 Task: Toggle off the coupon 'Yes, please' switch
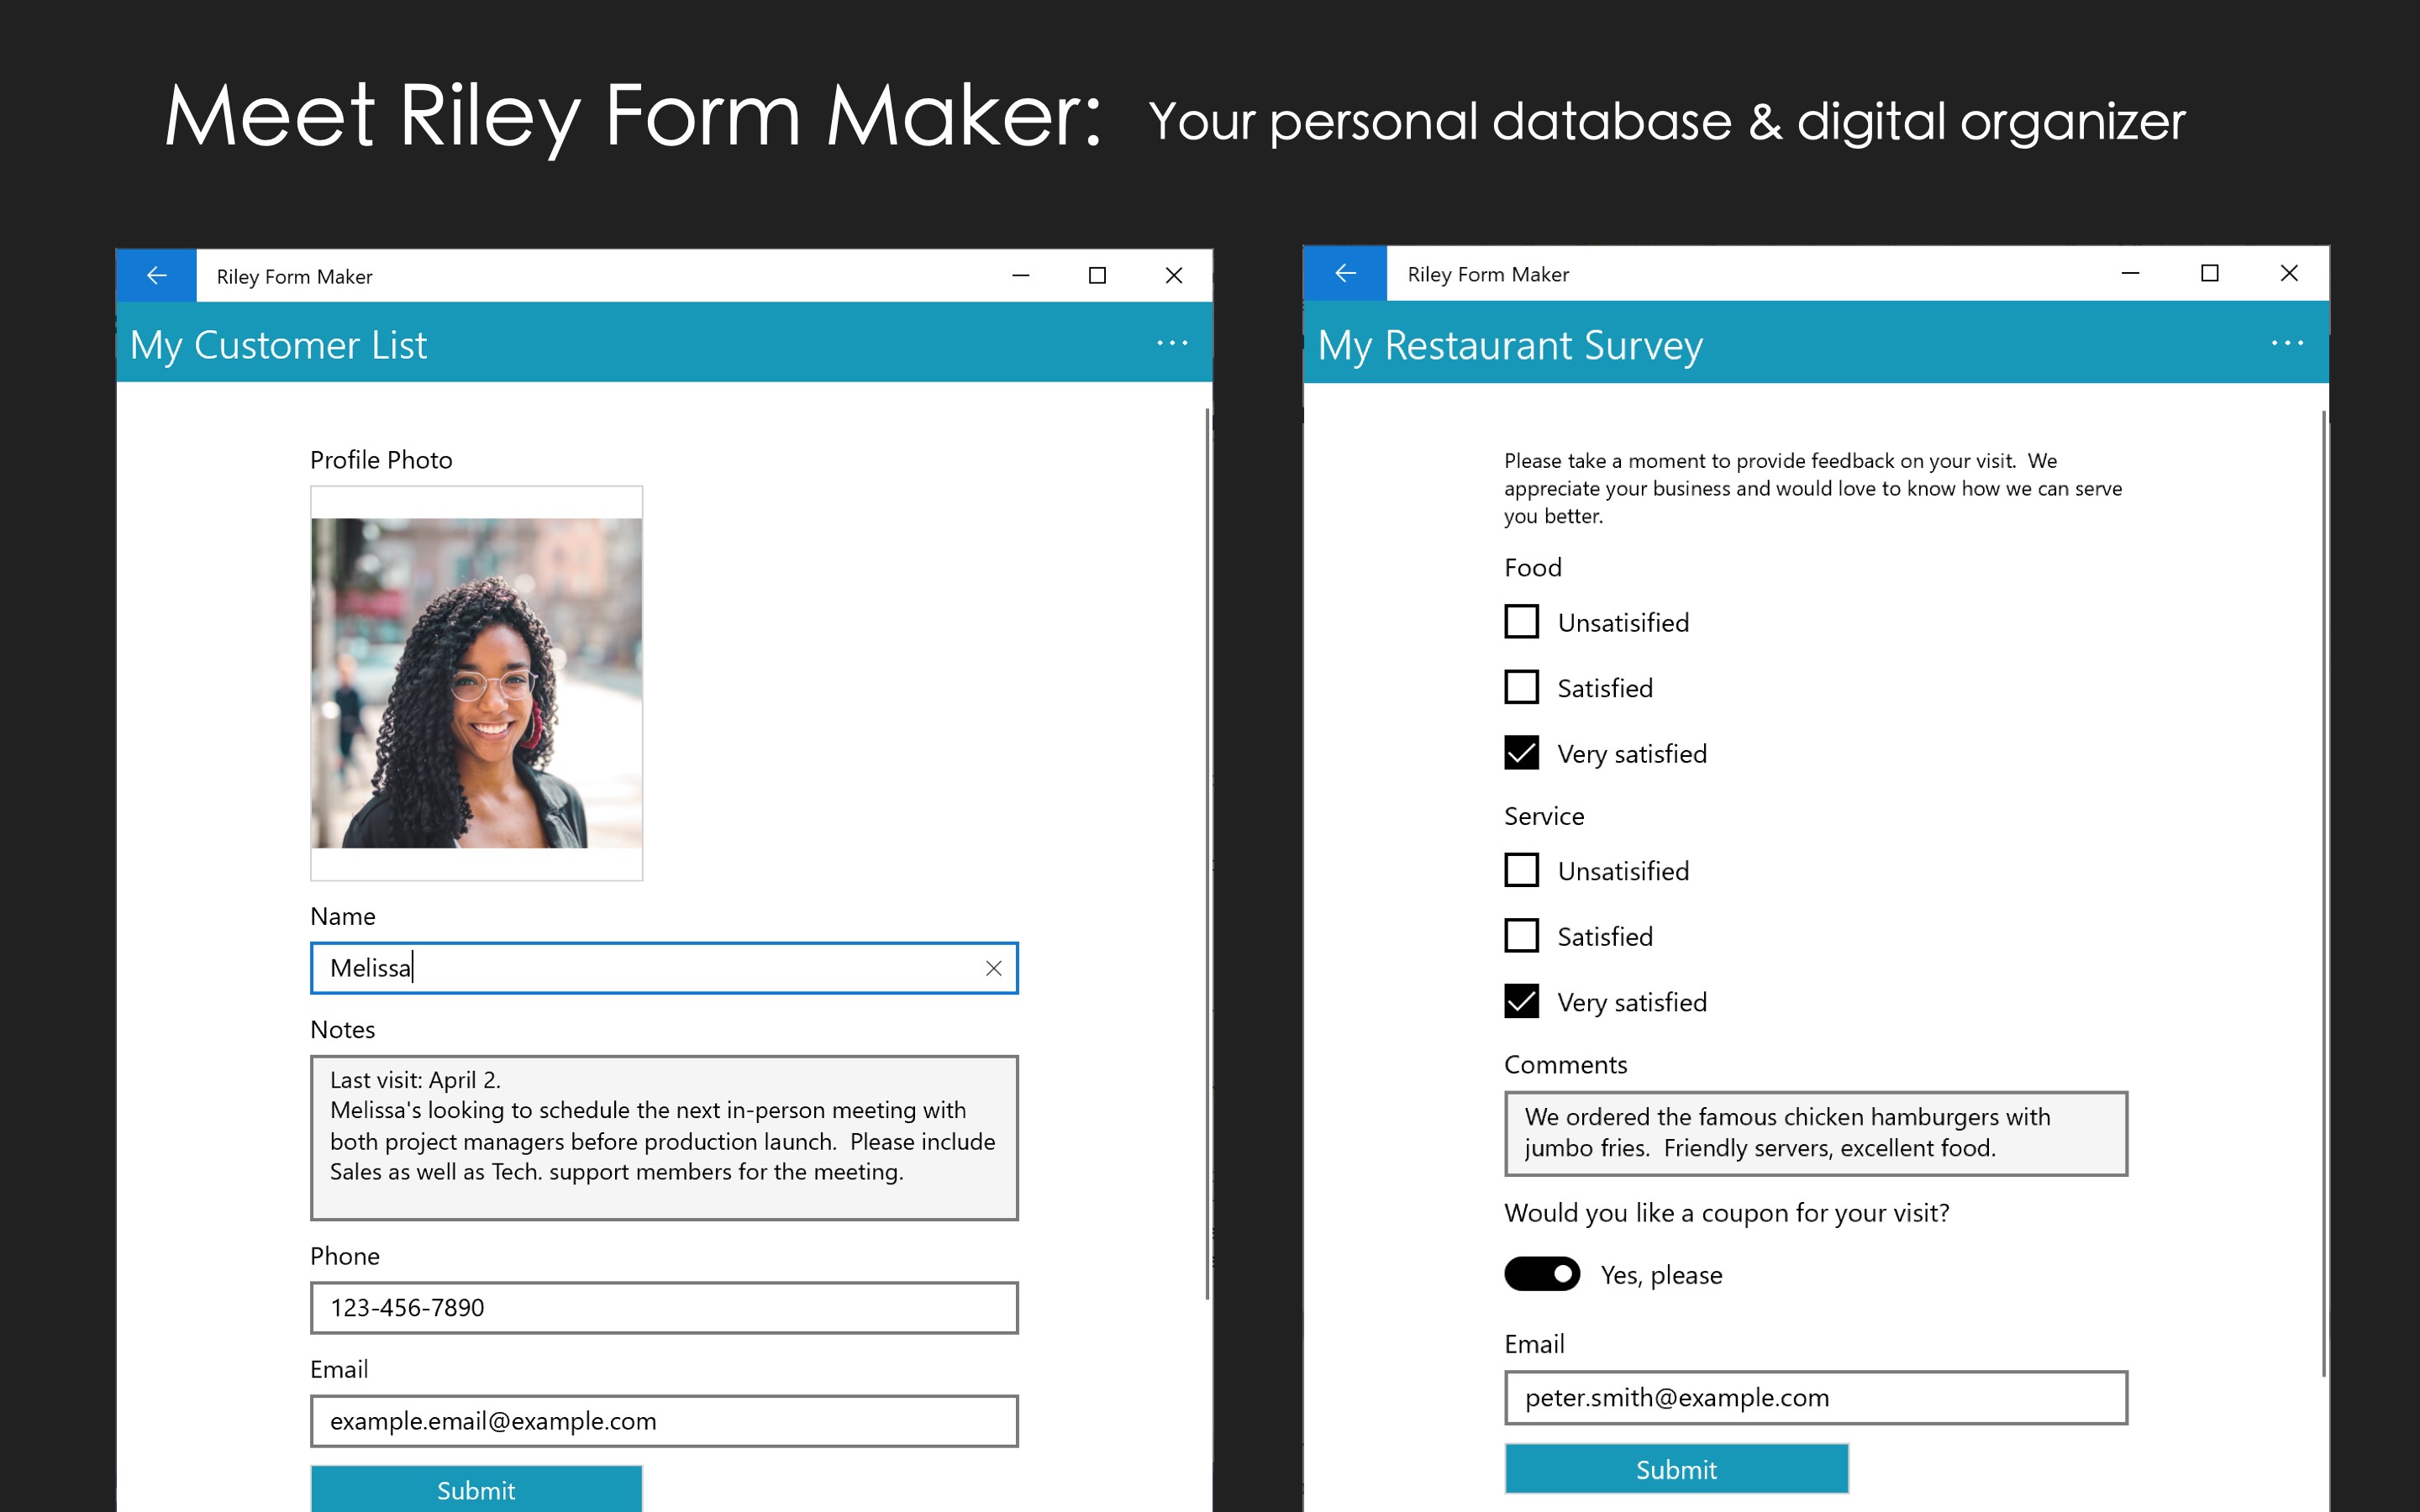pyautogui.click(x=1542, y=1274)
